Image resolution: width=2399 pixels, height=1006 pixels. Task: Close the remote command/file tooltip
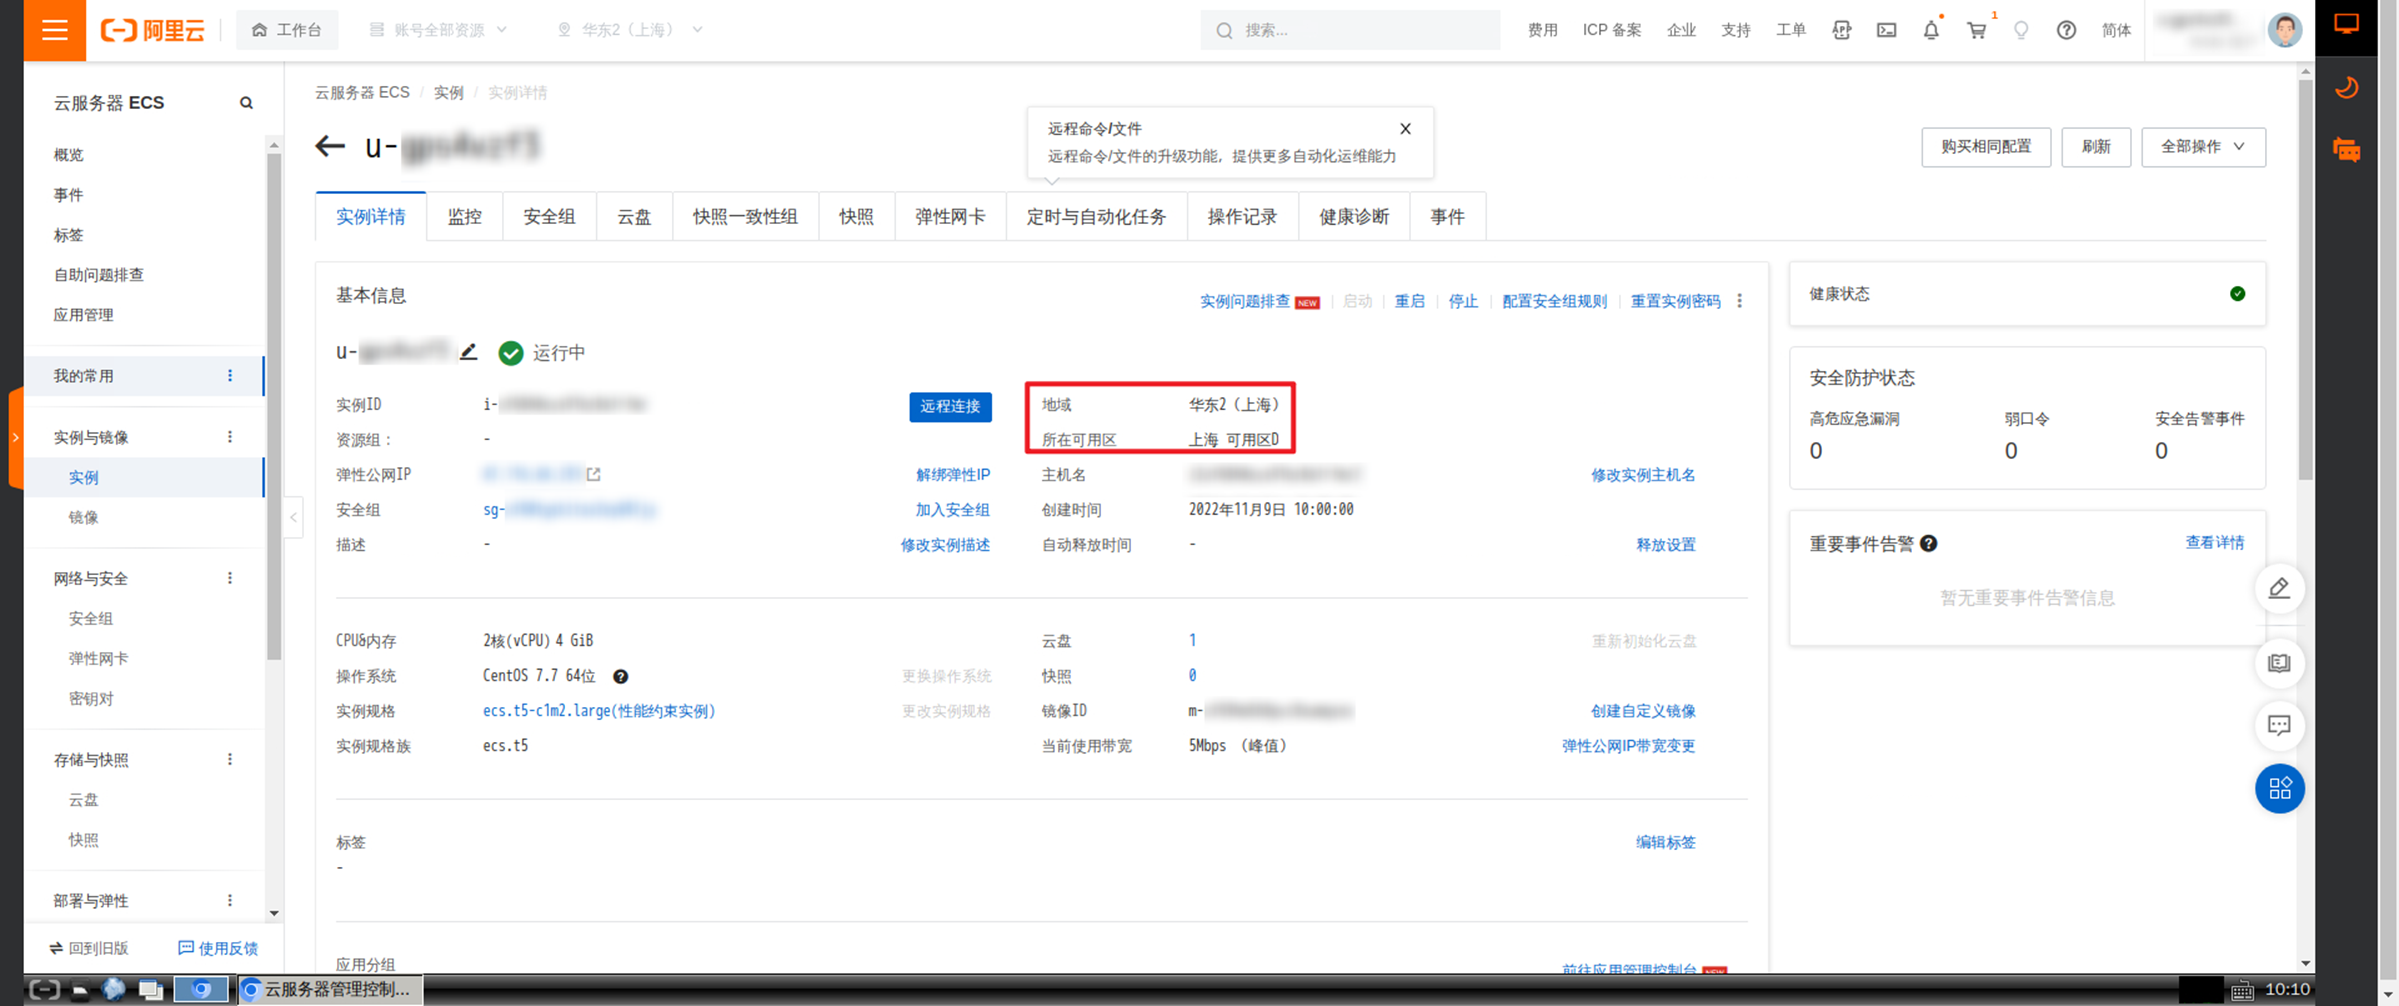tap(1405, 129)
